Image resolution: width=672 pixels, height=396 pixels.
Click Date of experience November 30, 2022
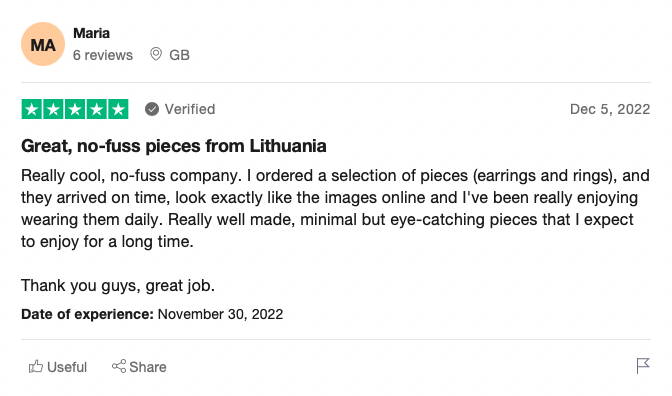(152, 314)
